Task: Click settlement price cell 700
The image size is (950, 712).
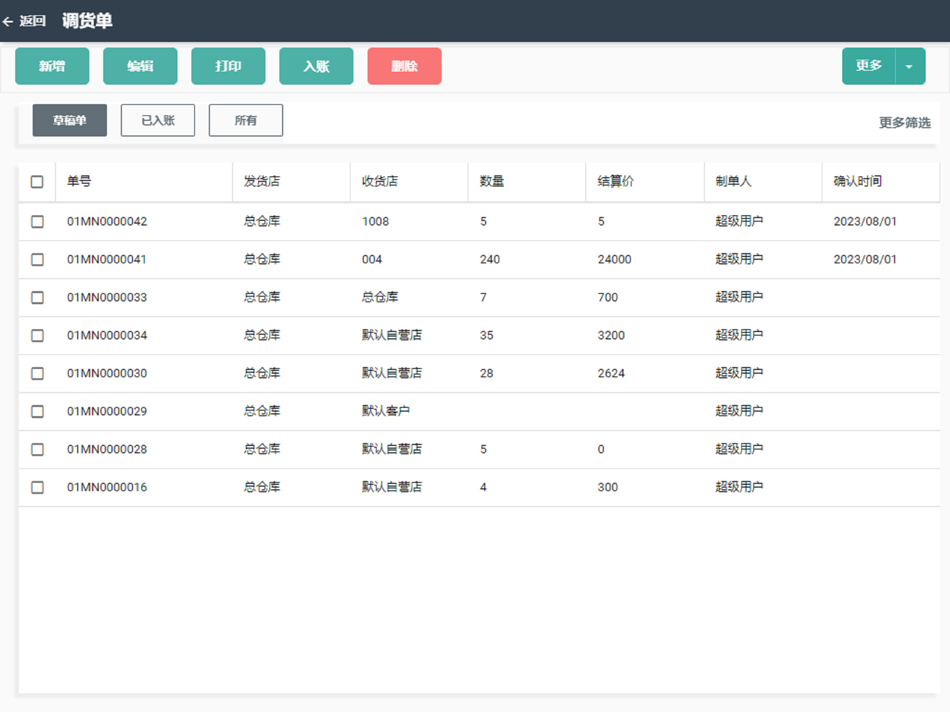Action: 608,298
